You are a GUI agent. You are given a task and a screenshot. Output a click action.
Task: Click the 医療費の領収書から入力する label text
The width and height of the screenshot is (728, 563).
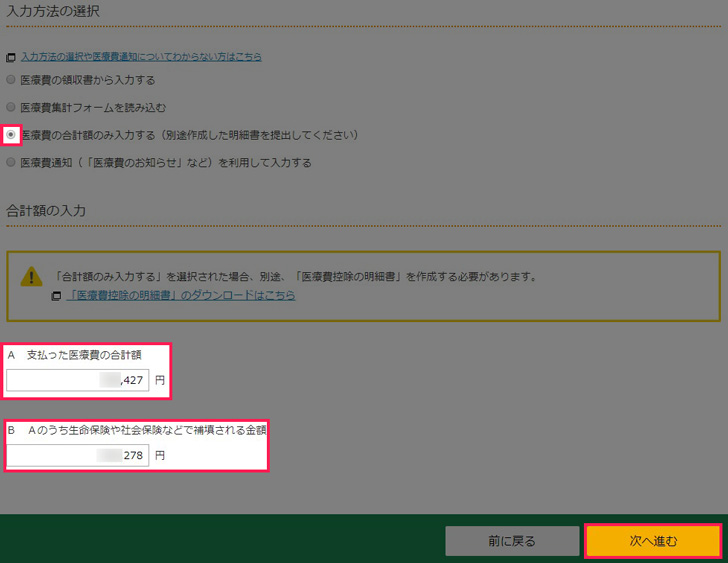point(88,80)
